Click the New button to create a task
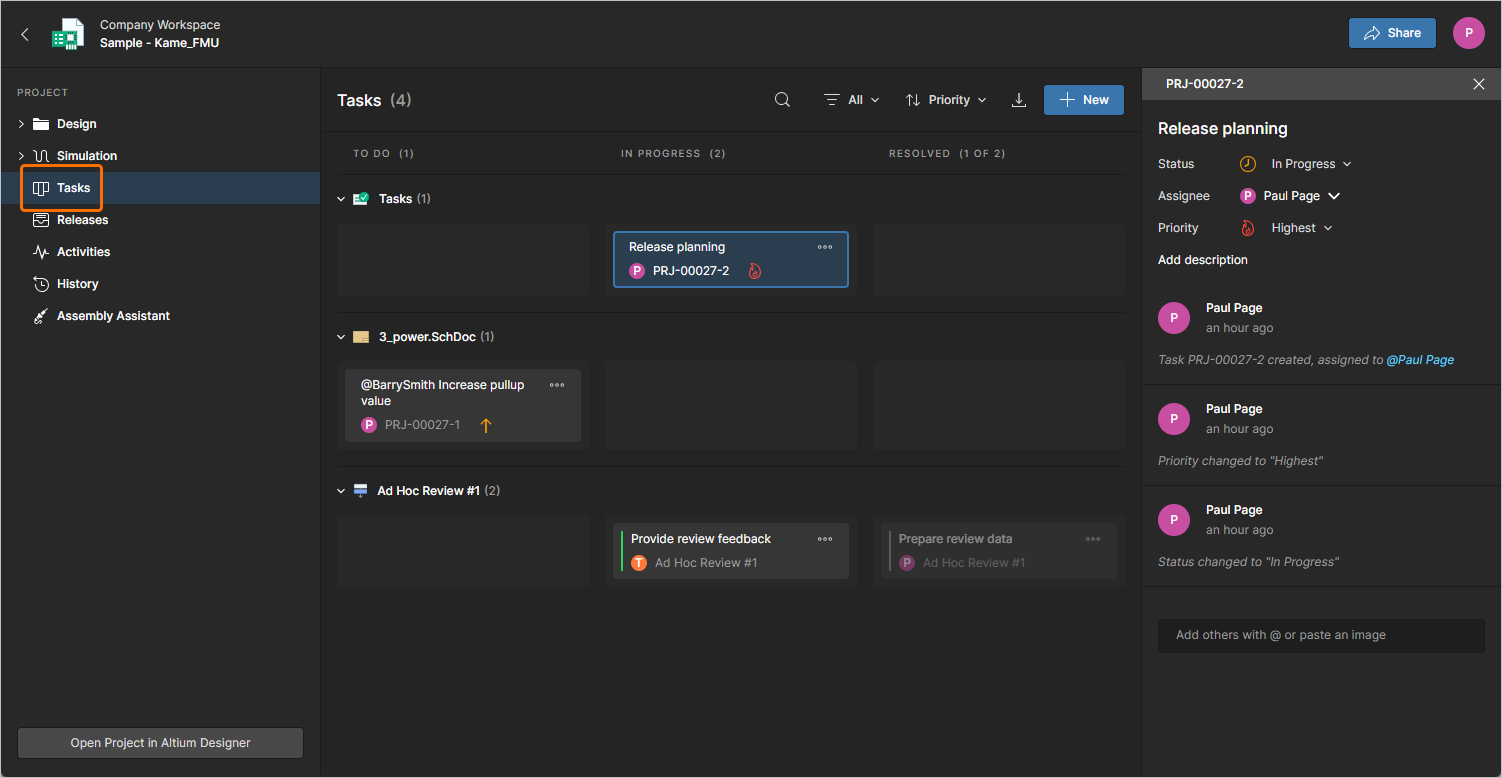The width and height of the screenshot is (1502, 778). 1083,99
